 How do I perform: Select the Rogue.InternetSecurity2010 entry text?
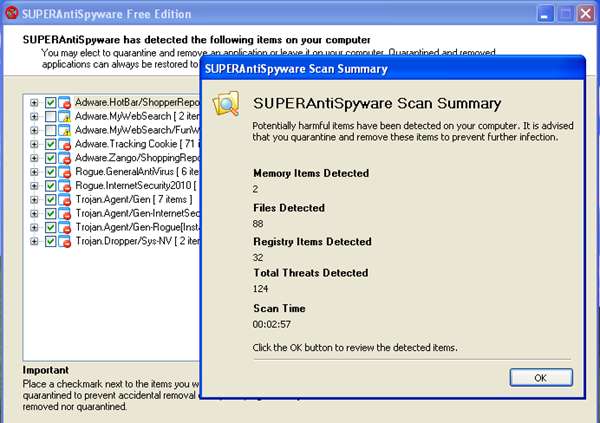point(137,185)
